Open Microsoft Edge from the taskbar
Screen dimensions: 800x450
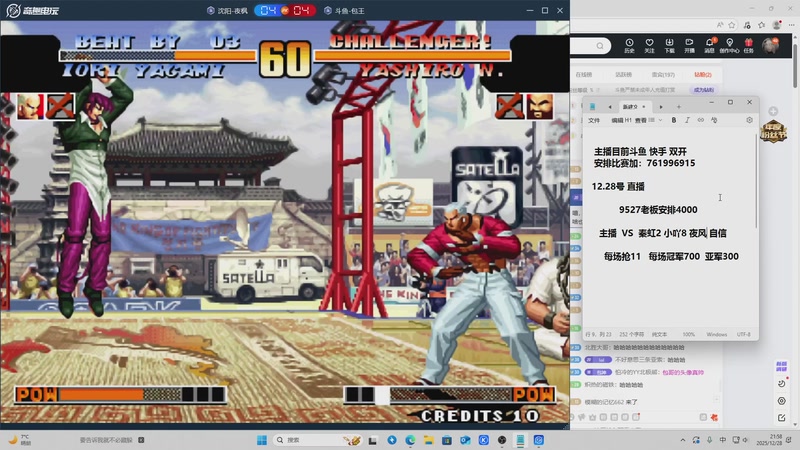coord(410,440)
